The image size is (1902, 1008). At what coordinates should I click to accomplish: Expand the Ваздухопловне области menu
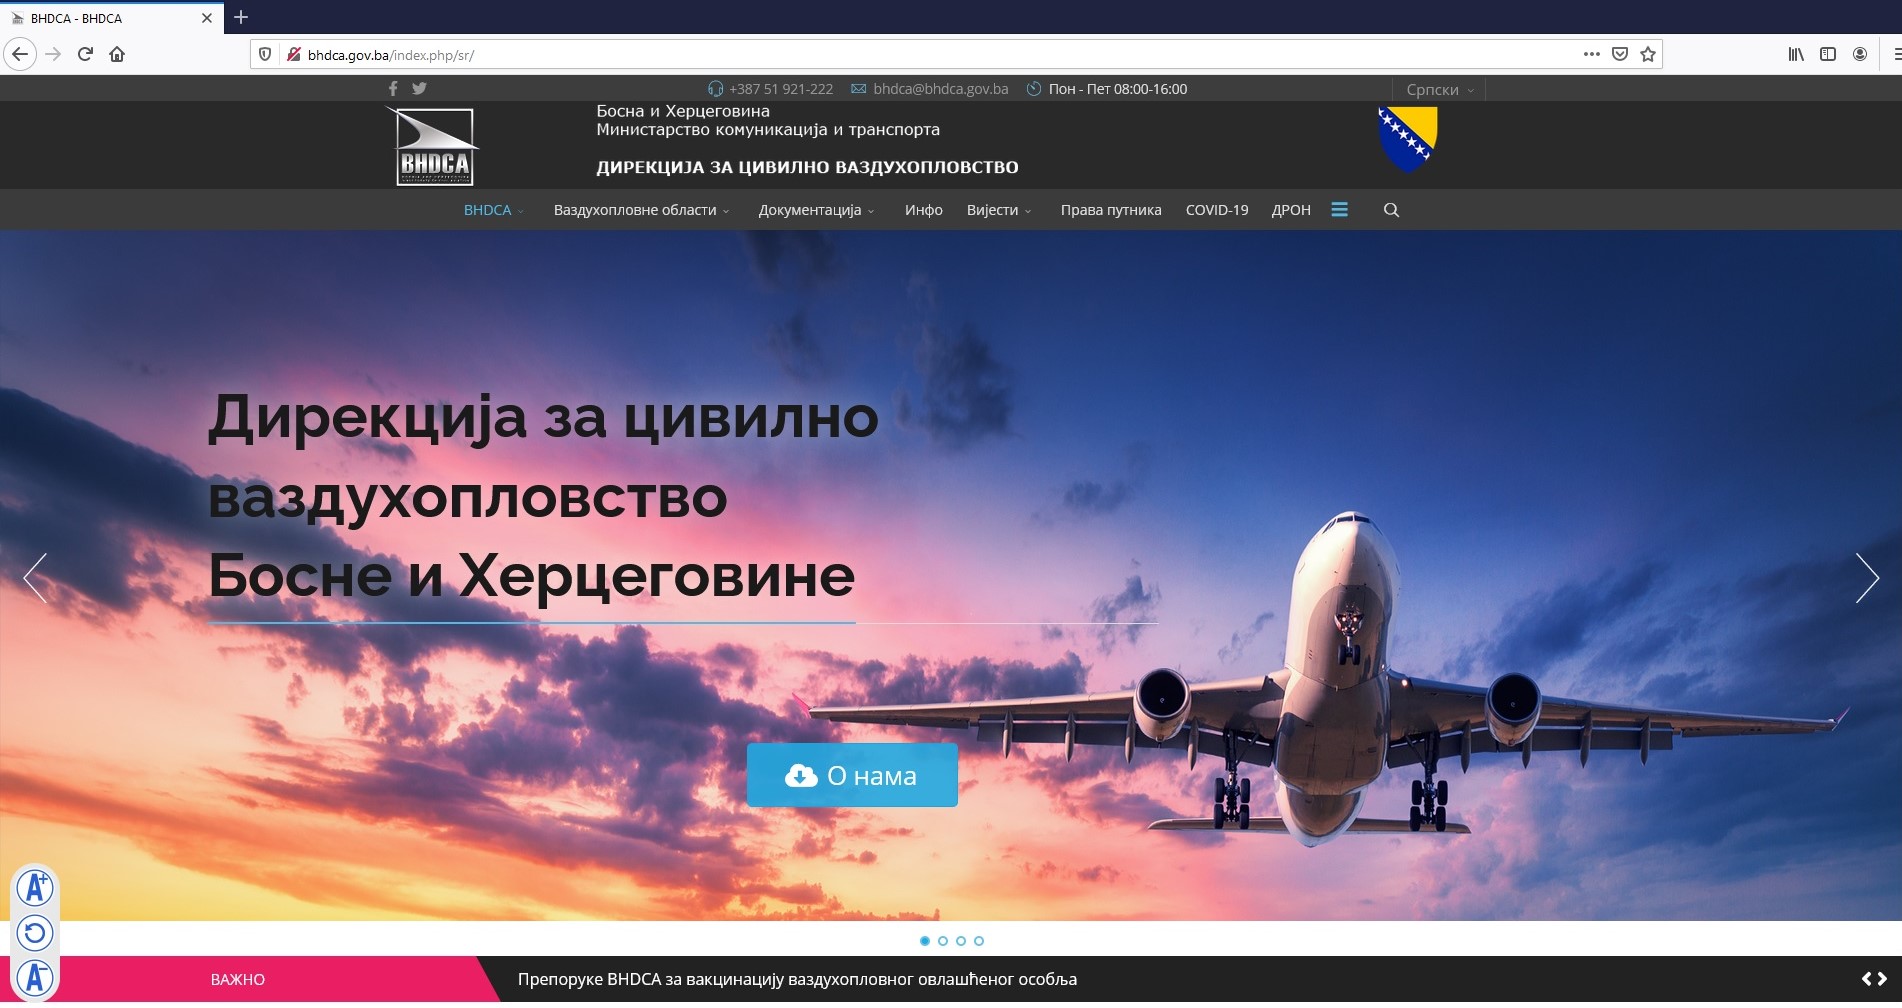641,210
